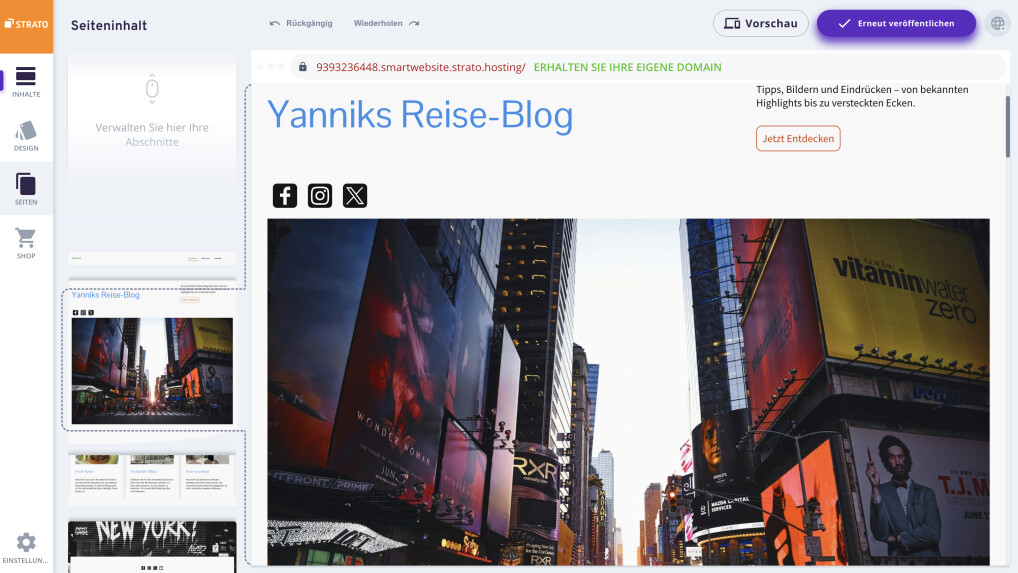The image size is (1018, 573).
Task: Click Erhalten Sie Ihre Eigene Domain link
Action: click(627, 67)
